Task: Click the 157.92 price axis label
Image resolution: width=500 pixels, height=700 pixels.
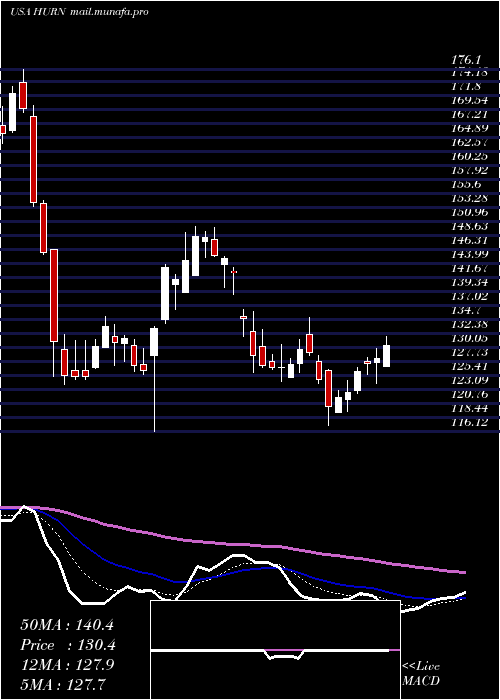Action: tap(471, 171)
